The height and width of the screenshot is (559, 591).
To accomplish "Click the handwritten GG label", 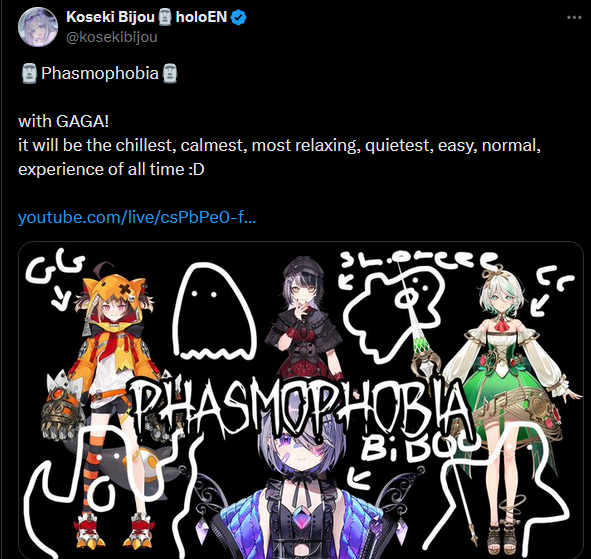I will (x=55, y=268).
